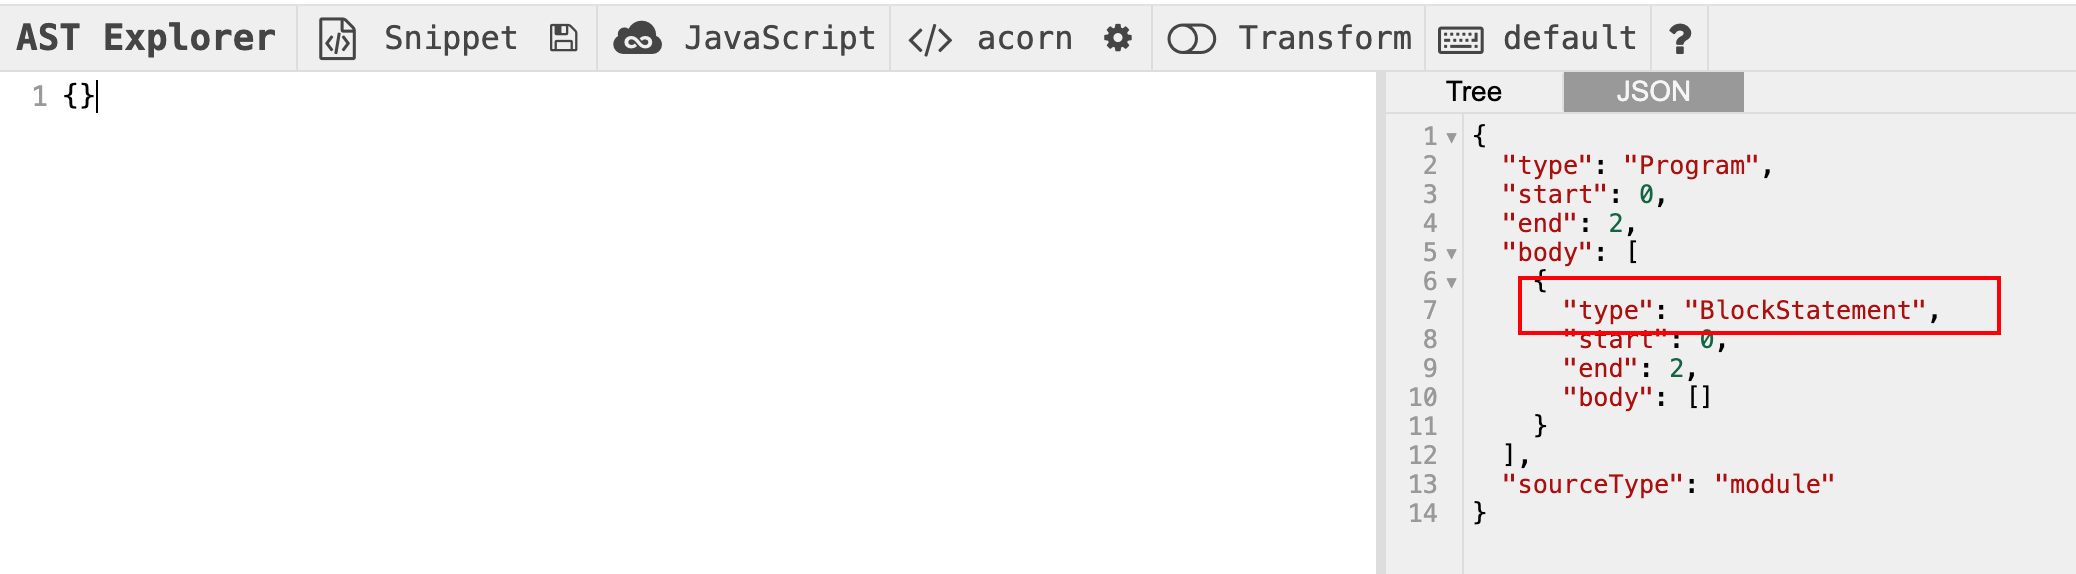Screen dimensions: 2076x574
Task: Collapse the body array fold arrow
Action: 1452,253
